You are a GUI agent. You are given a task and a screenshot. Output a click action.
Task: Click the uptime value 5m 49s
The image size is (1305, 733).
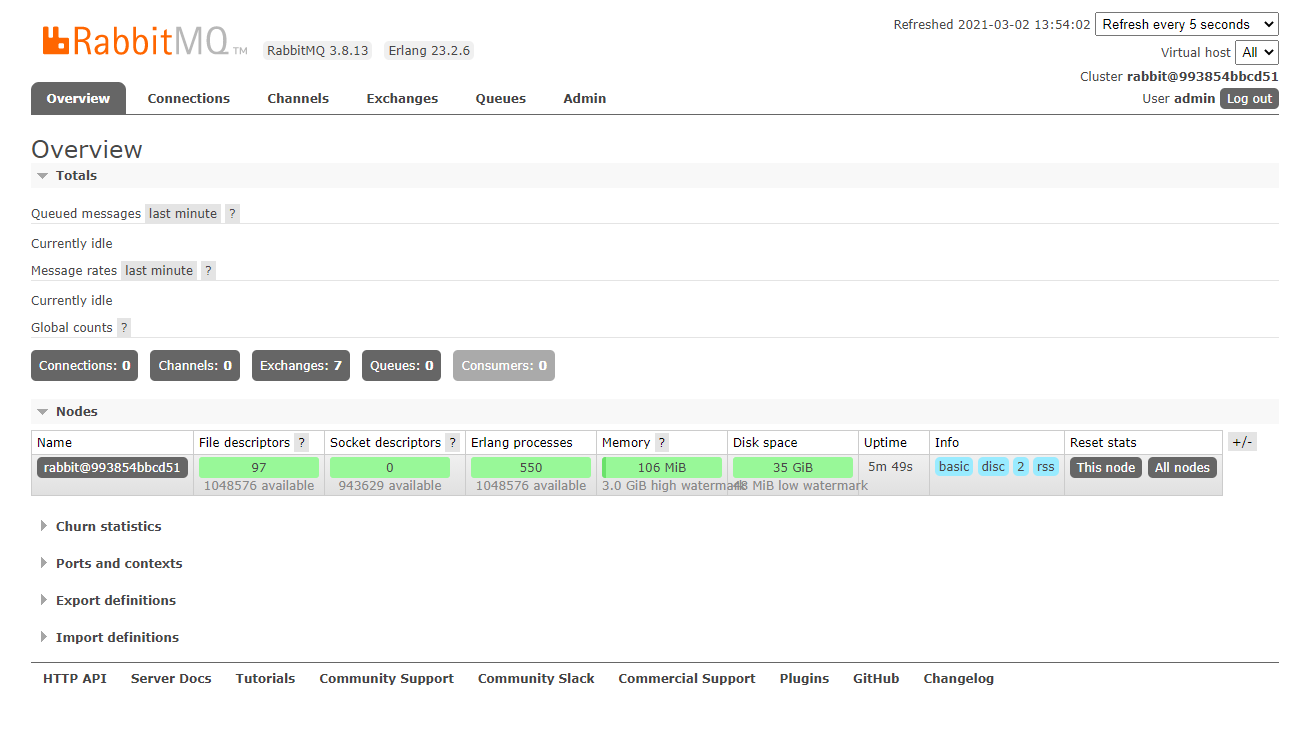[890, 466]
